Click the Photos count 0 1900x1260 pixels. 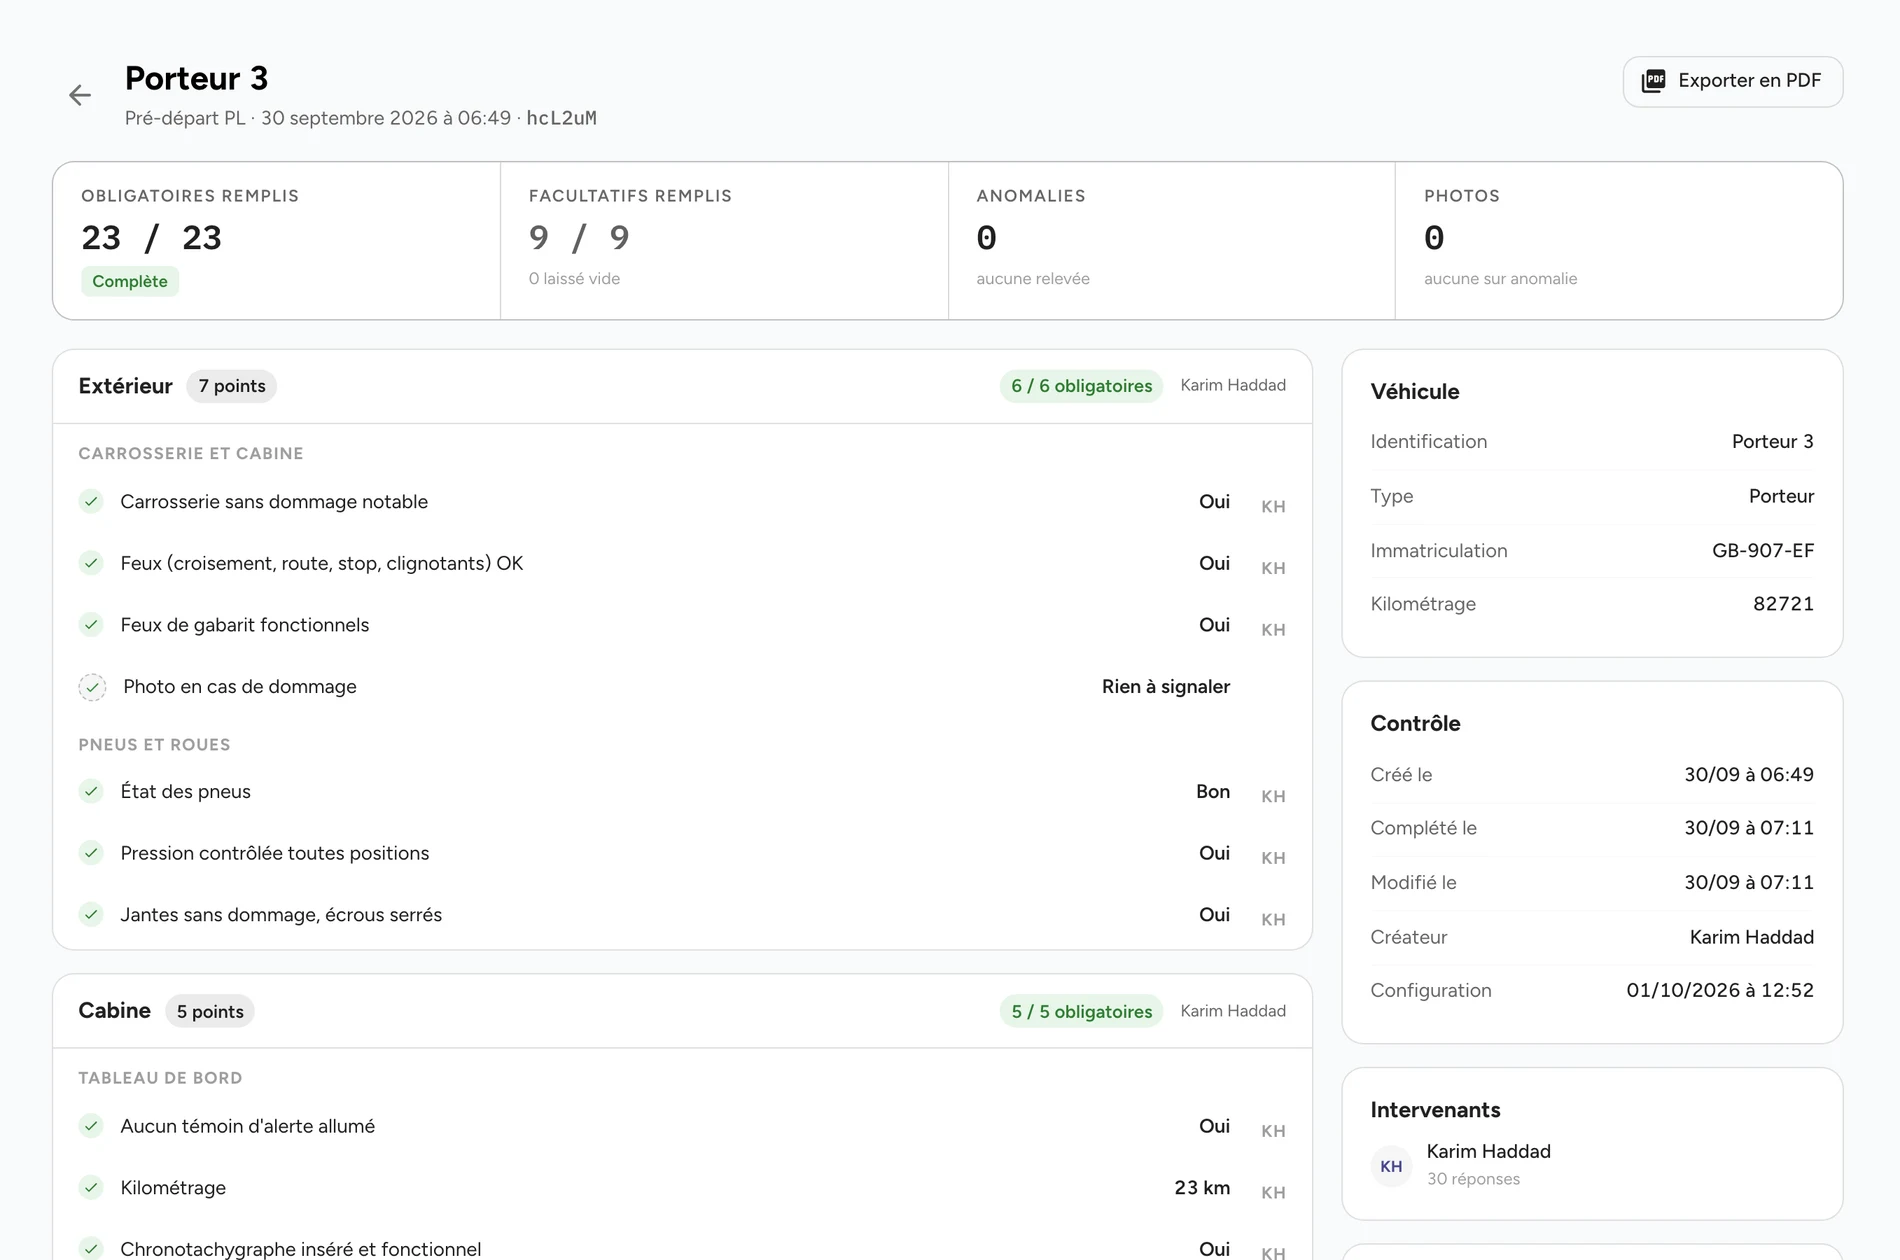coord(1434,238)
